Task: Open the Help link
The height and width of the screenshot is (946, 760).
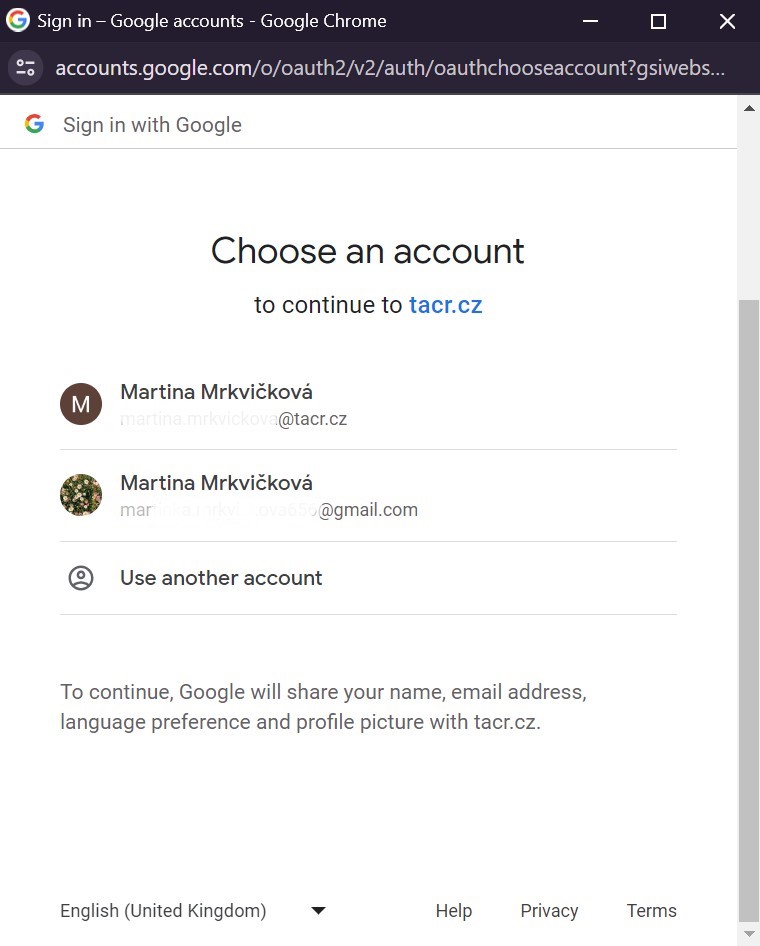Action: pos(454,910)
